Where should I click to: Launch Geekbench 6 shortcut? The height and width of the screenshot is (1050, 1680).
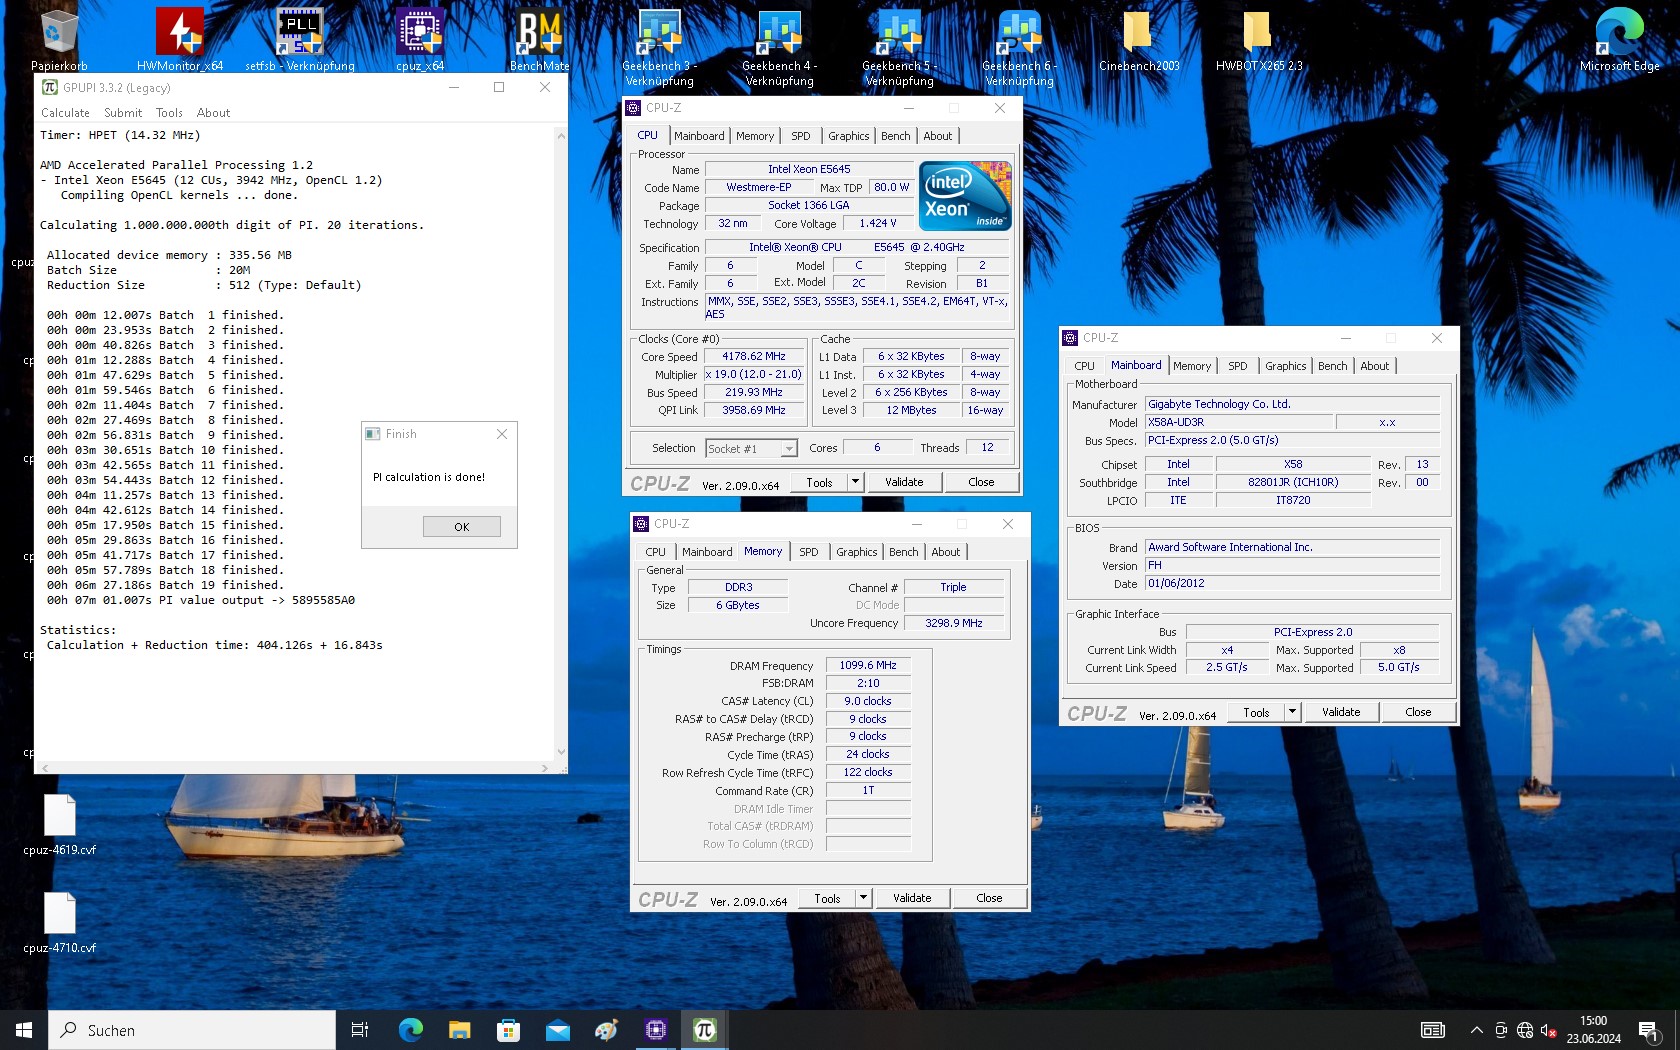click(x=1020, y=47)
